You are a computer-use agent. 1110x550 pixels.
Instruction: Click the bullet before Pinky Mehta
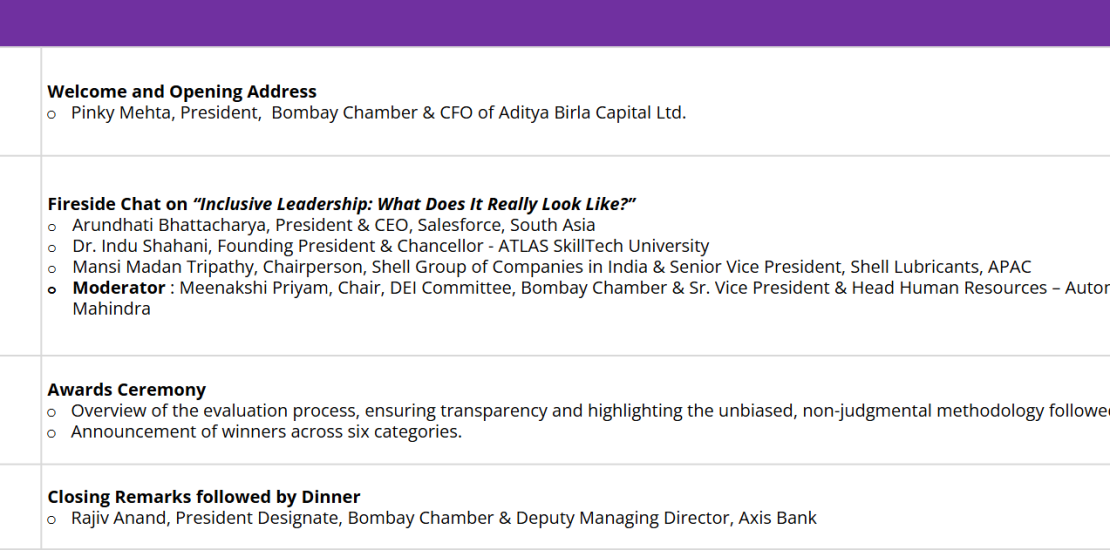coord(52,115)
